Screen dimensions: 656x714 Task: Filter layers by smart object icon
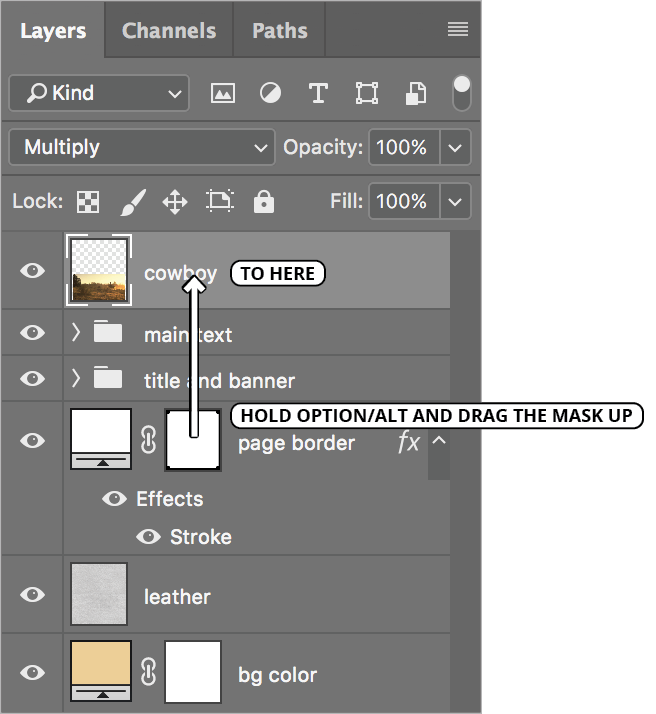[x=416, y=93]
